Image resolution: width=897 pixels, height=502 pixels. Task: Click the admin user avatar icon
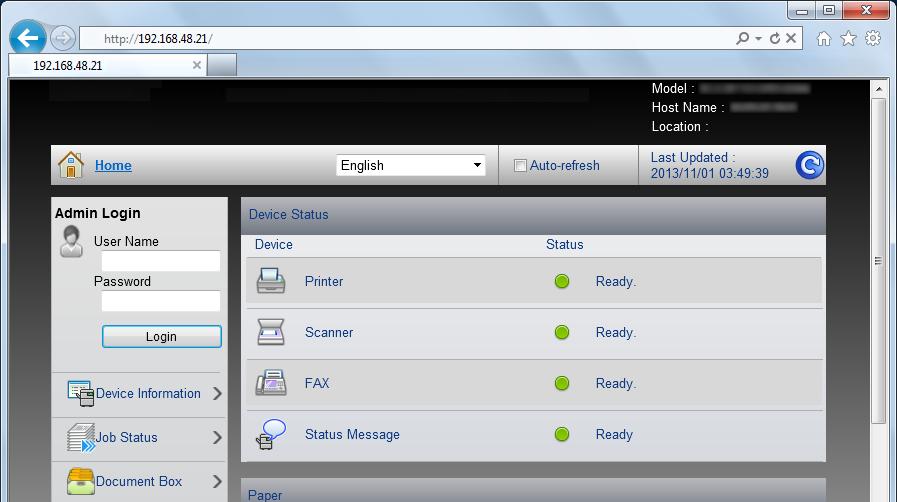[x=72, y=241]
